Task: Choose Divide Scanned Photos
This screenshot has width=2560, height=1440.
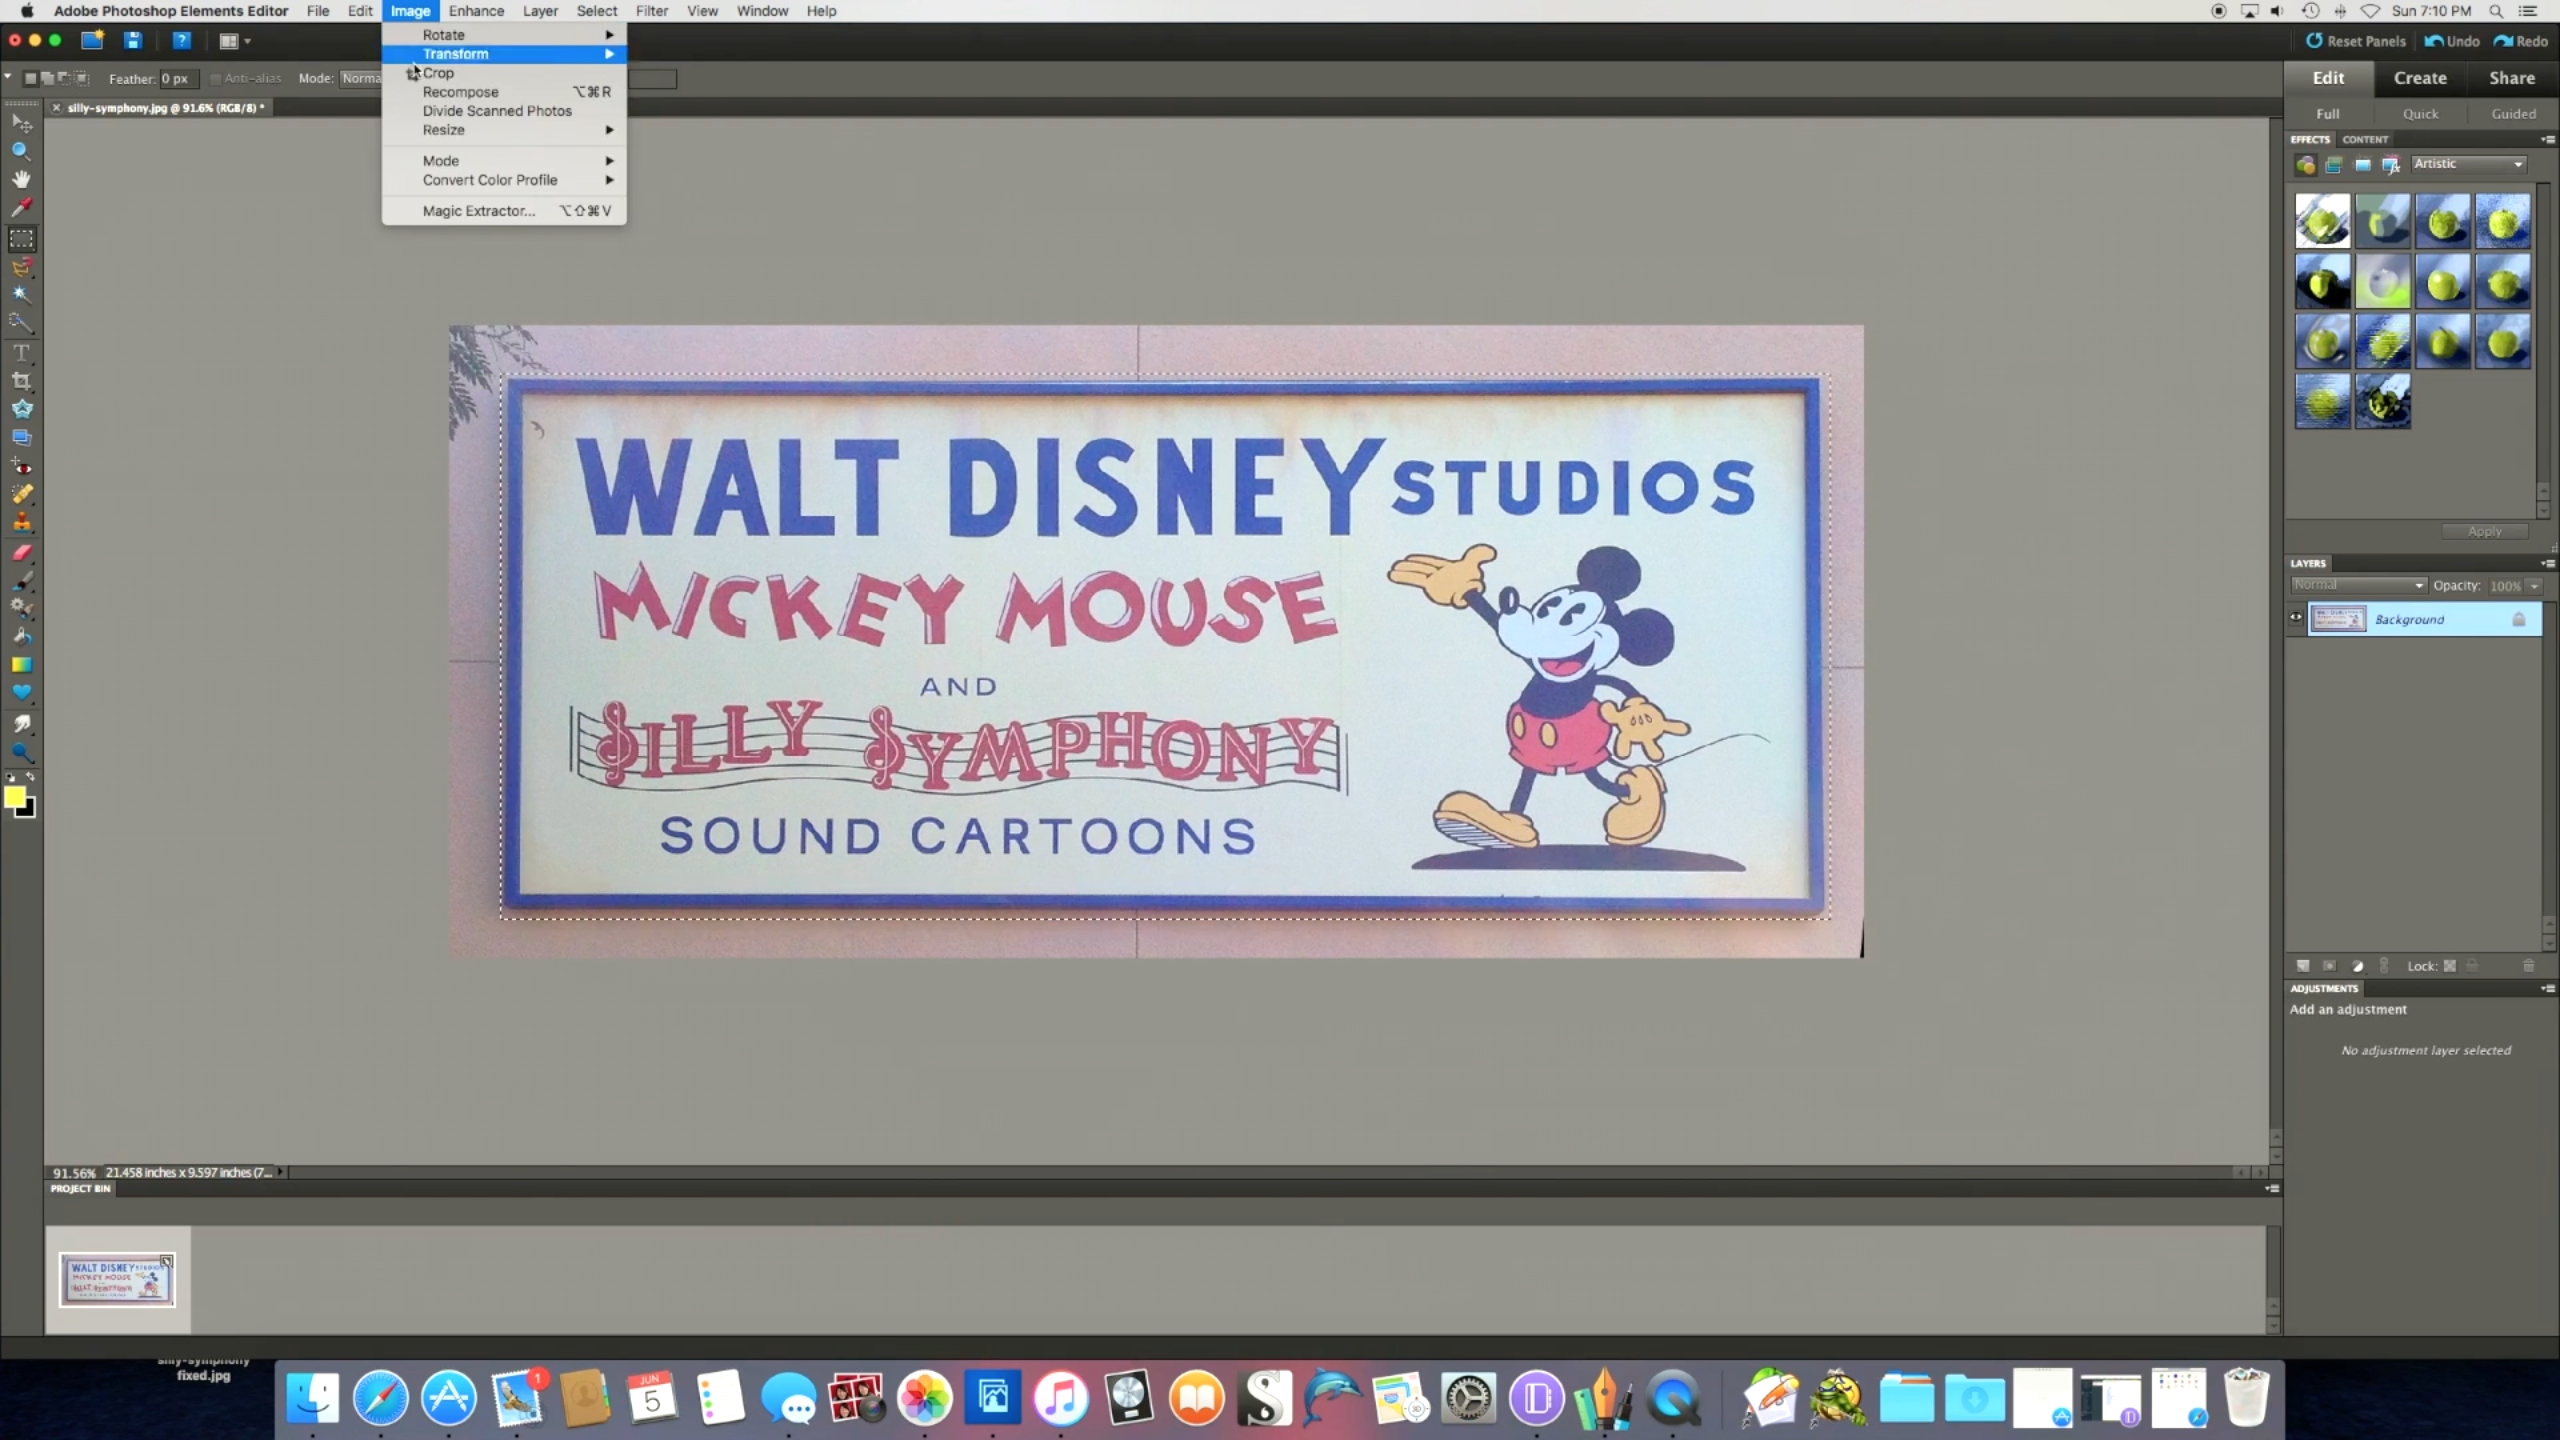Action: 504,111
